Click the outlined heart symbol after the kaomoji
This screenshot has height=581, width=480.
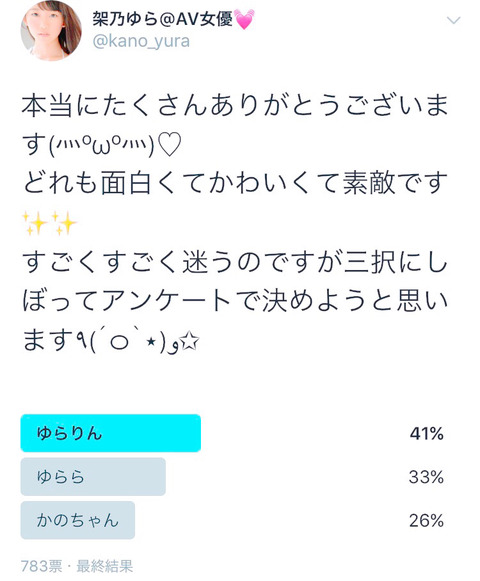click(x=169, y=145)
